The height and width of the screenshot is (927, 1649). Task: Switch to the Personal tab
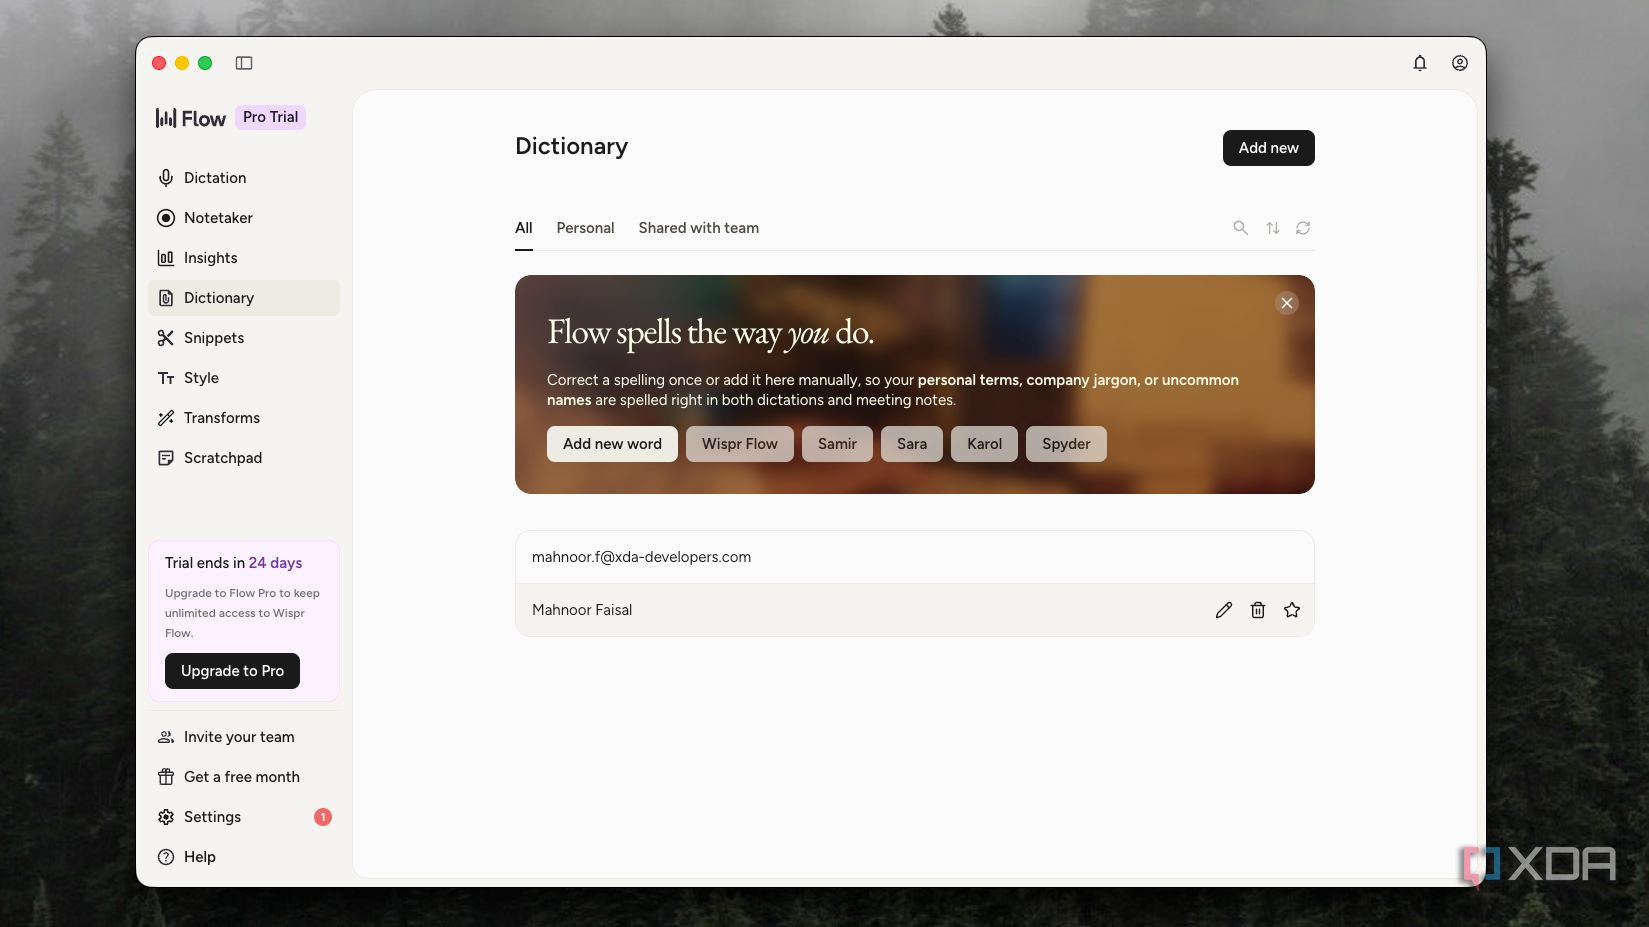(585, 228)
